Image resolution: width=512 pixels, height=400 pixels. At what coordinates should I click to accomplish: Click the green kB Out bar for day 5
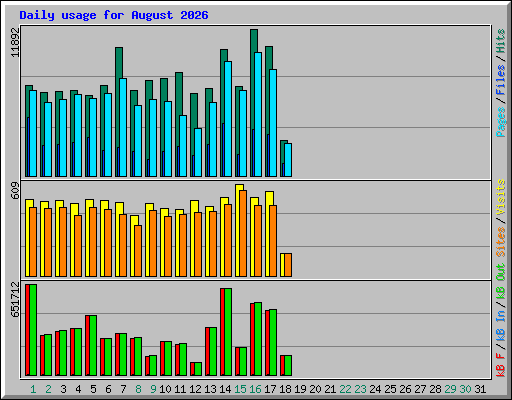pos(93,345)
